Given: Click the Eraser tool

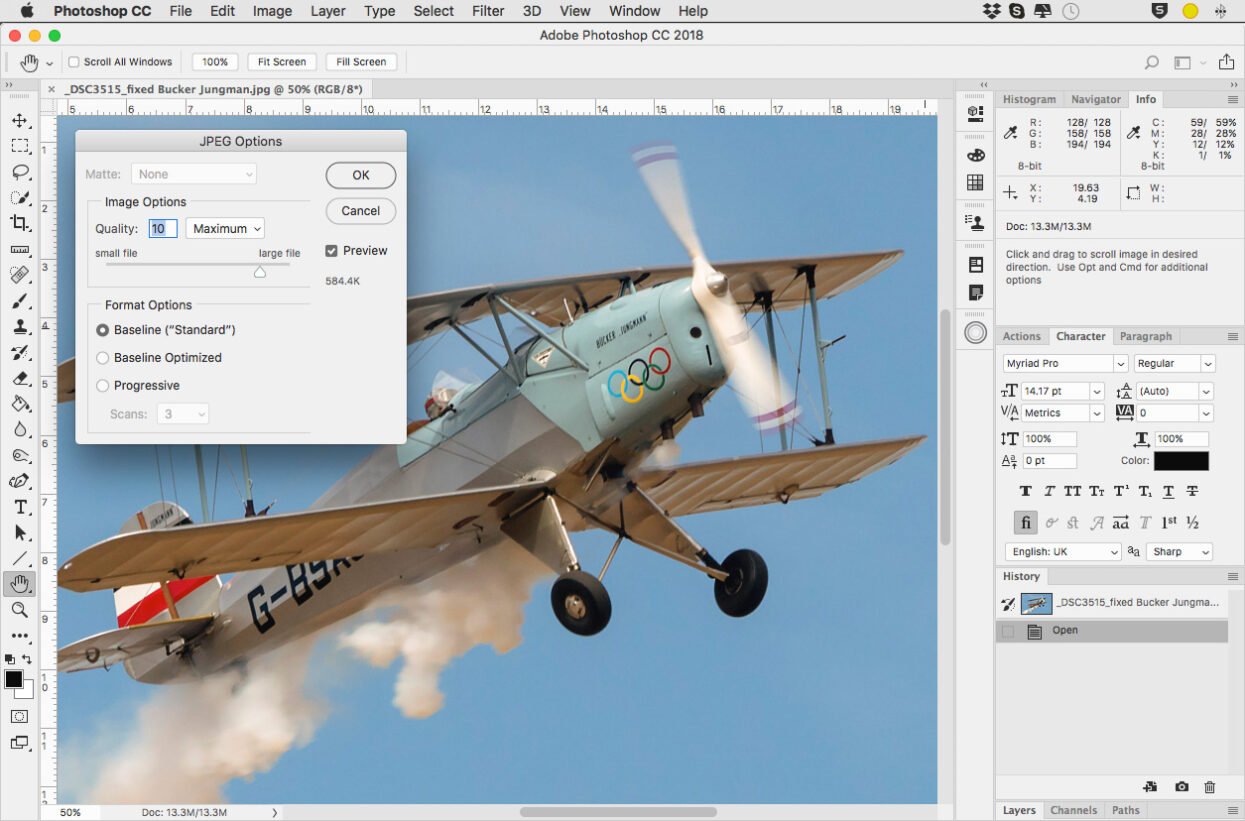Looking at the screenshot, I should tap(20, 379).
